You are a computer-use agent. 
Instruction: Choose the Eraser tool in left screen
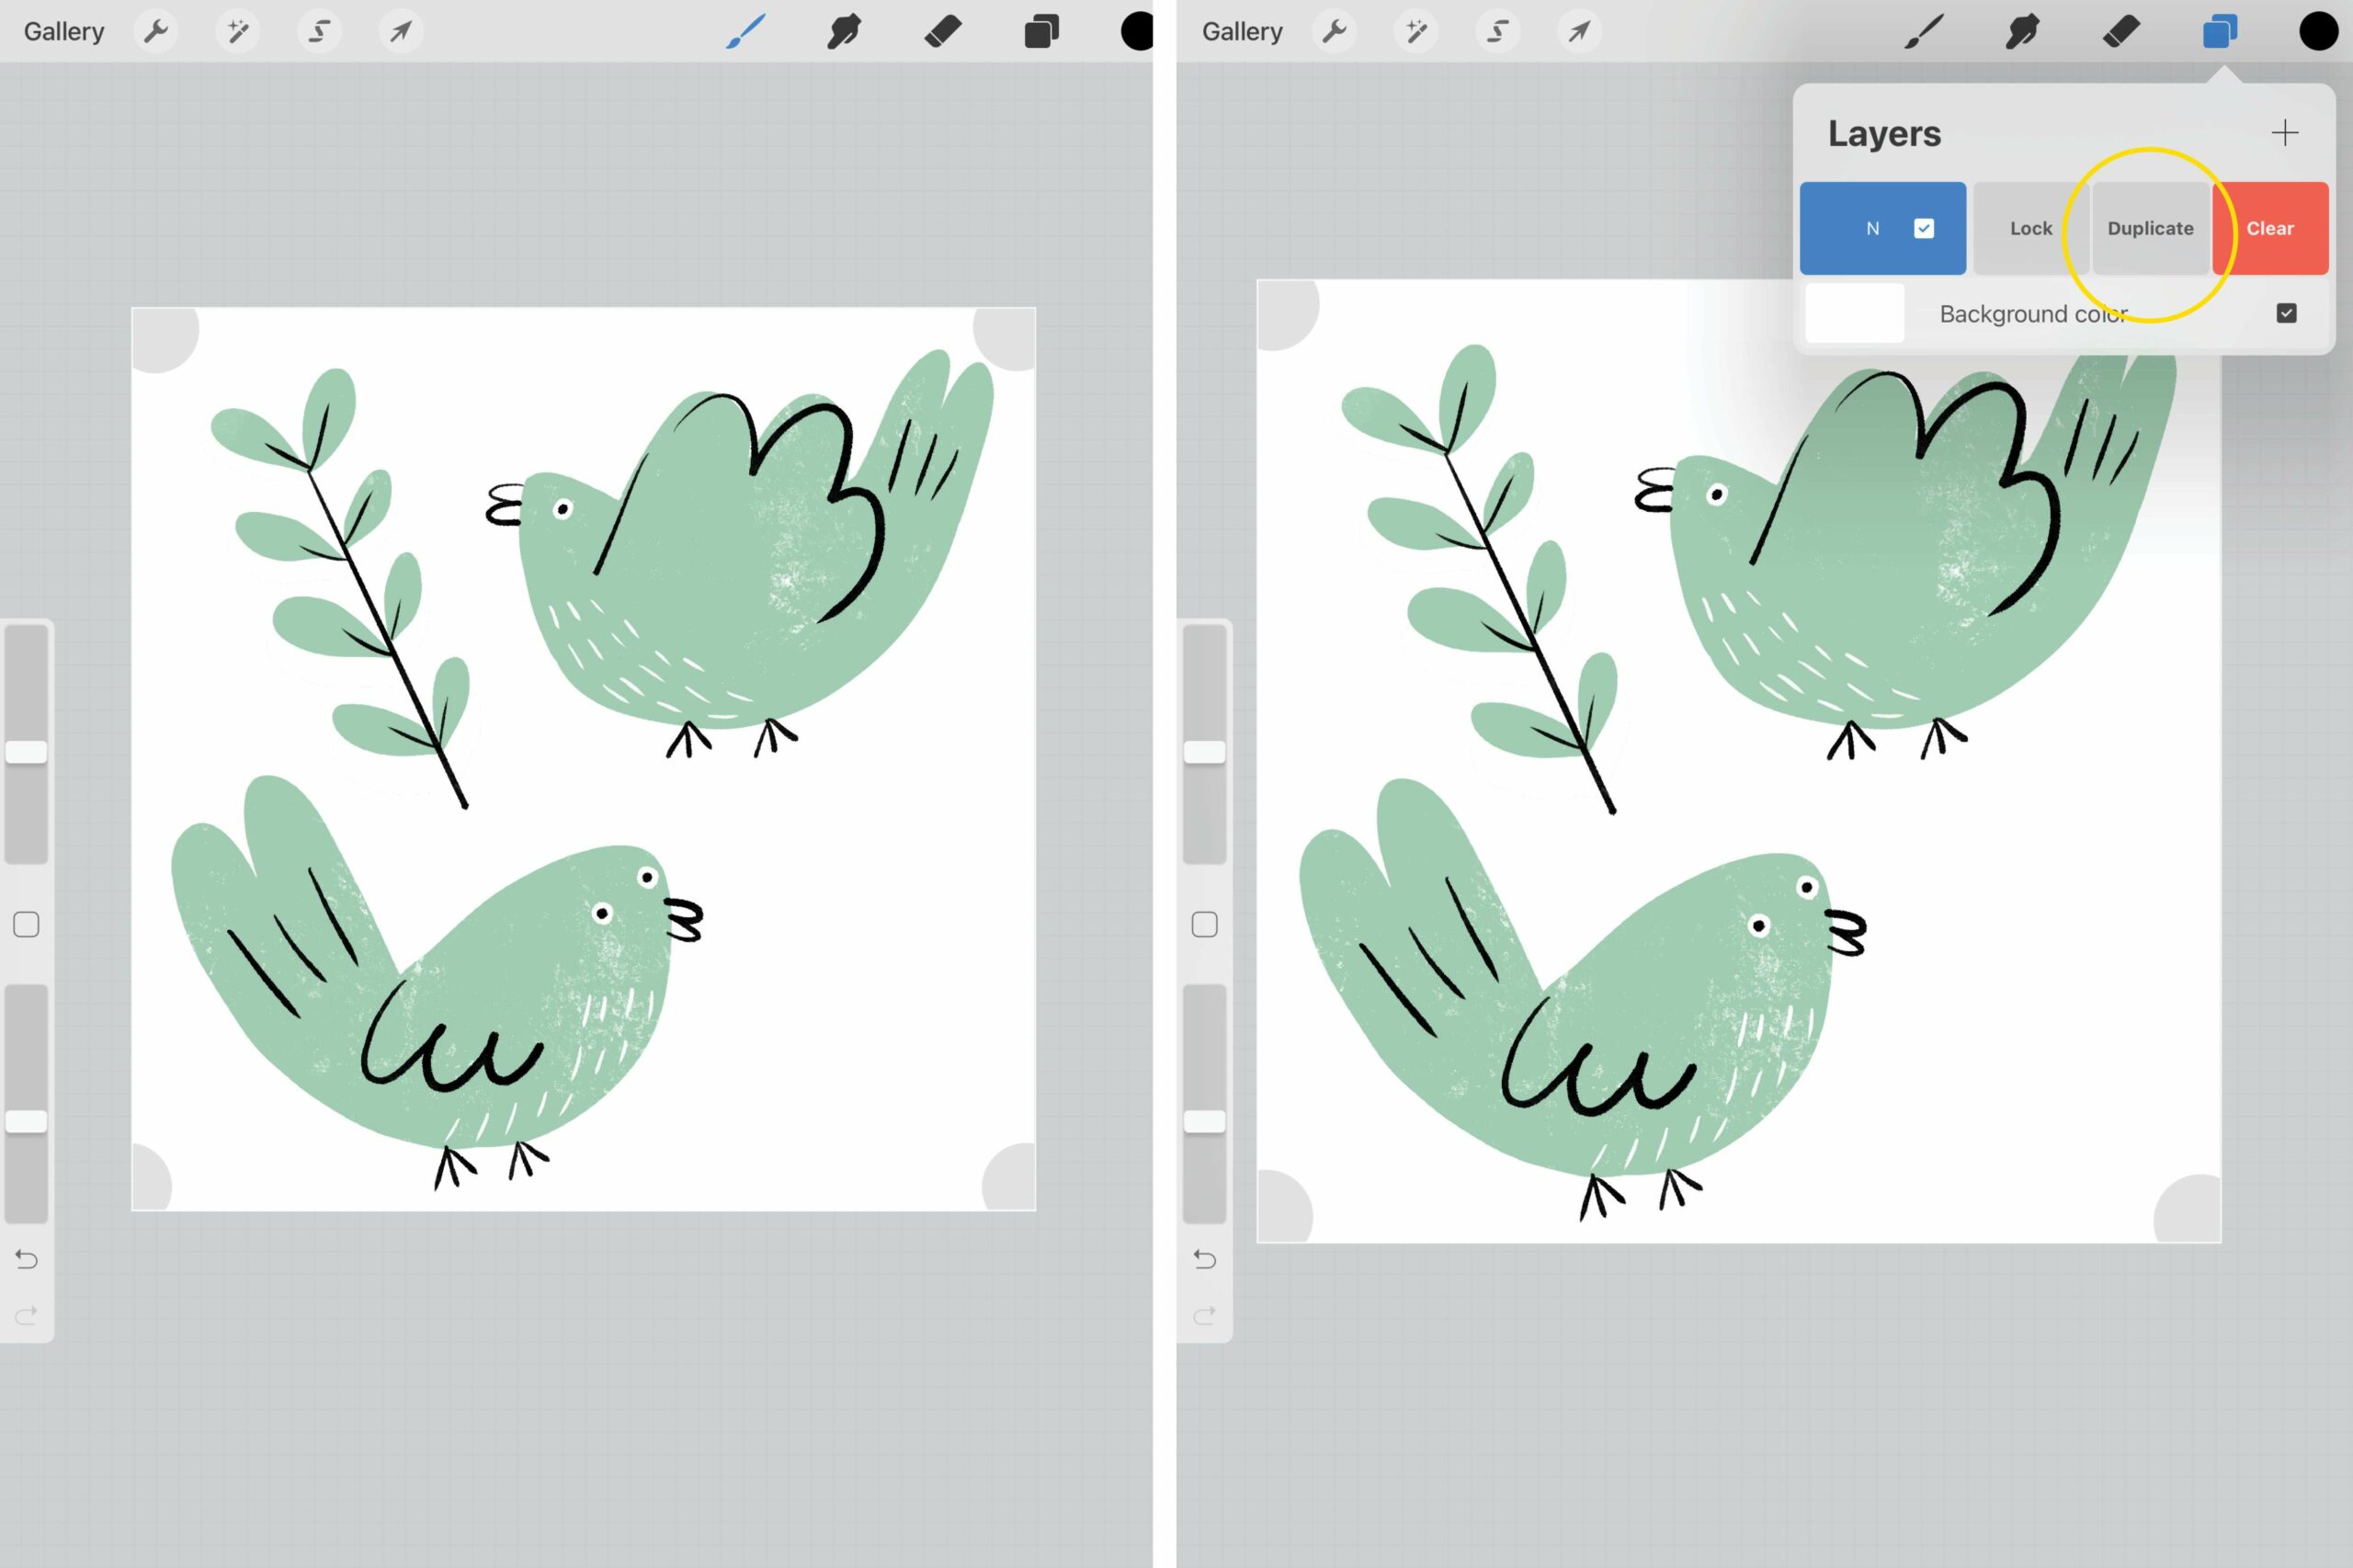click(x=943, y=32)
